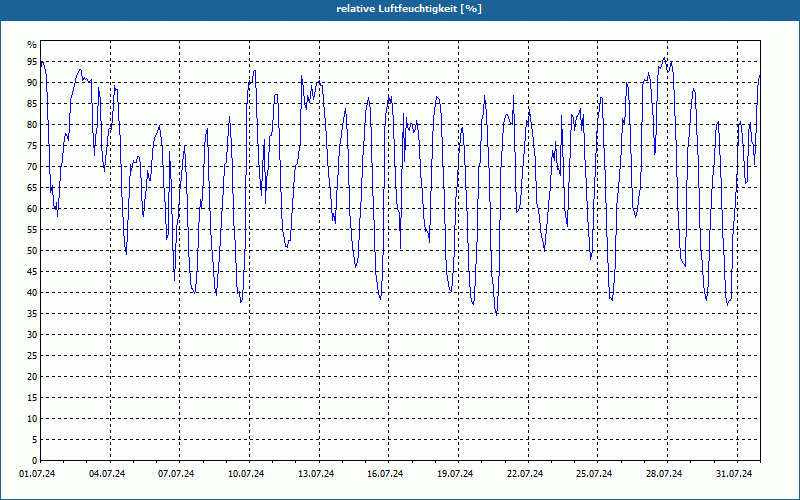Click the chart title 'relative Luftfeuchtigkeit [%]'
The height and width of the screenshot is (500, 800).
coord(409,9)
